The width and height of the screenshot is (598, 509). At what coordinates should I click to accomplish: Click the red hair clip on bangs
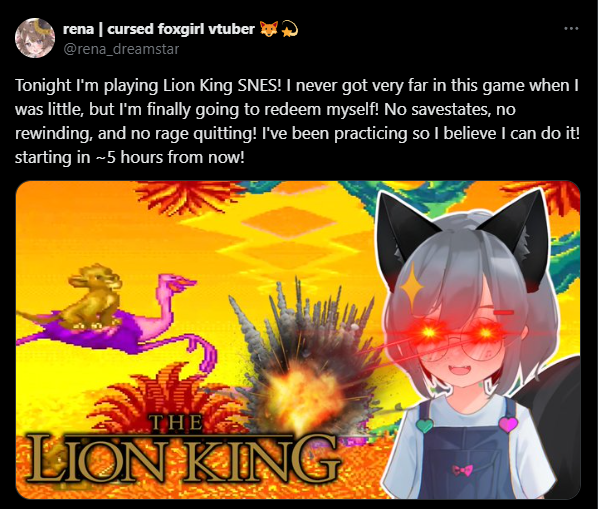[x=503, y=313]
